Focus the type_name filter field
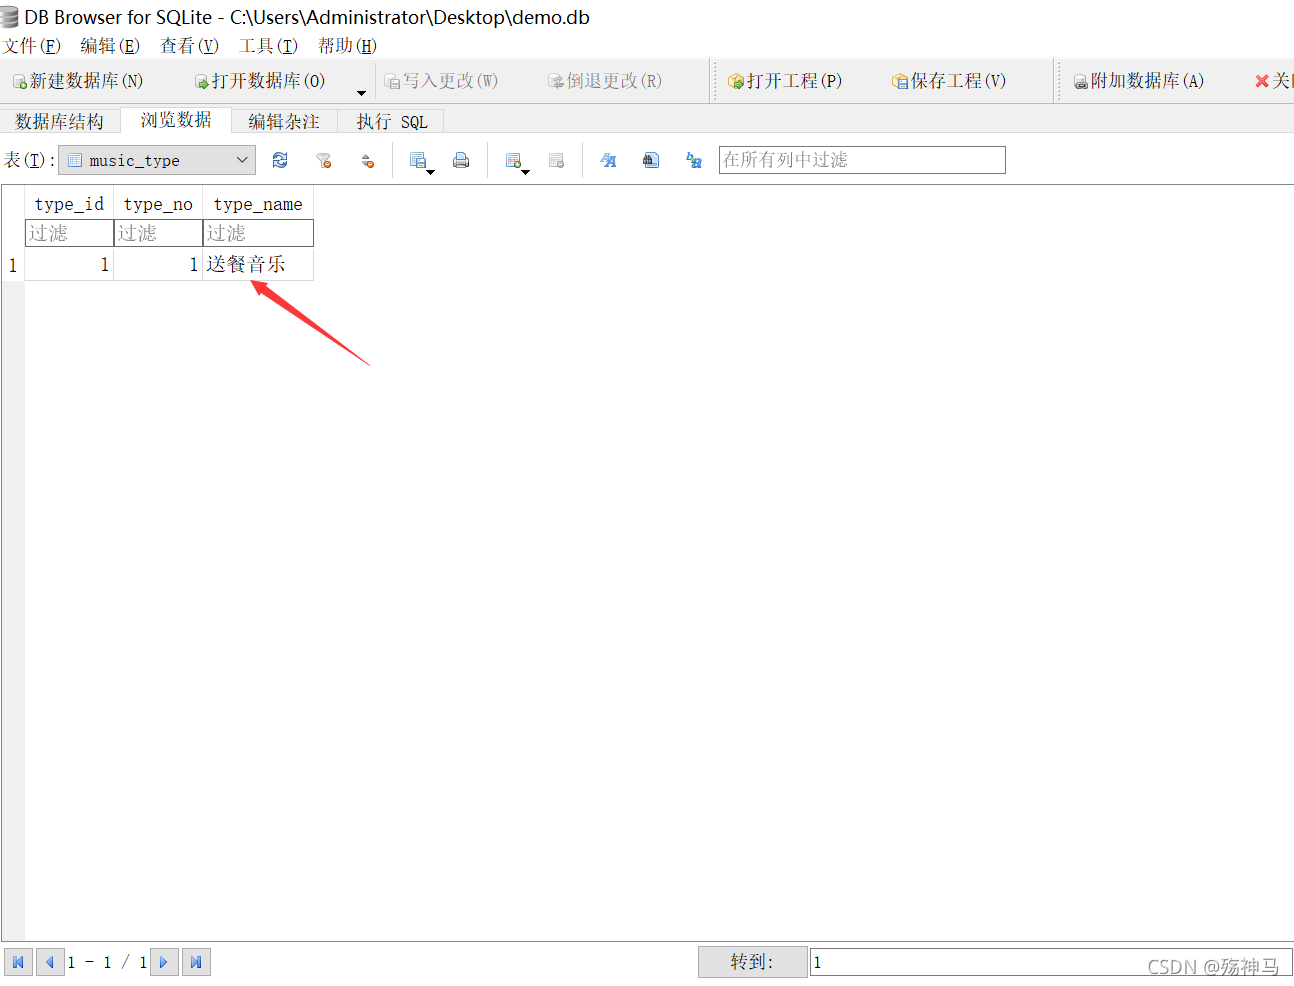Screen dimensions: 1294x986 click(x=258, y=233)
